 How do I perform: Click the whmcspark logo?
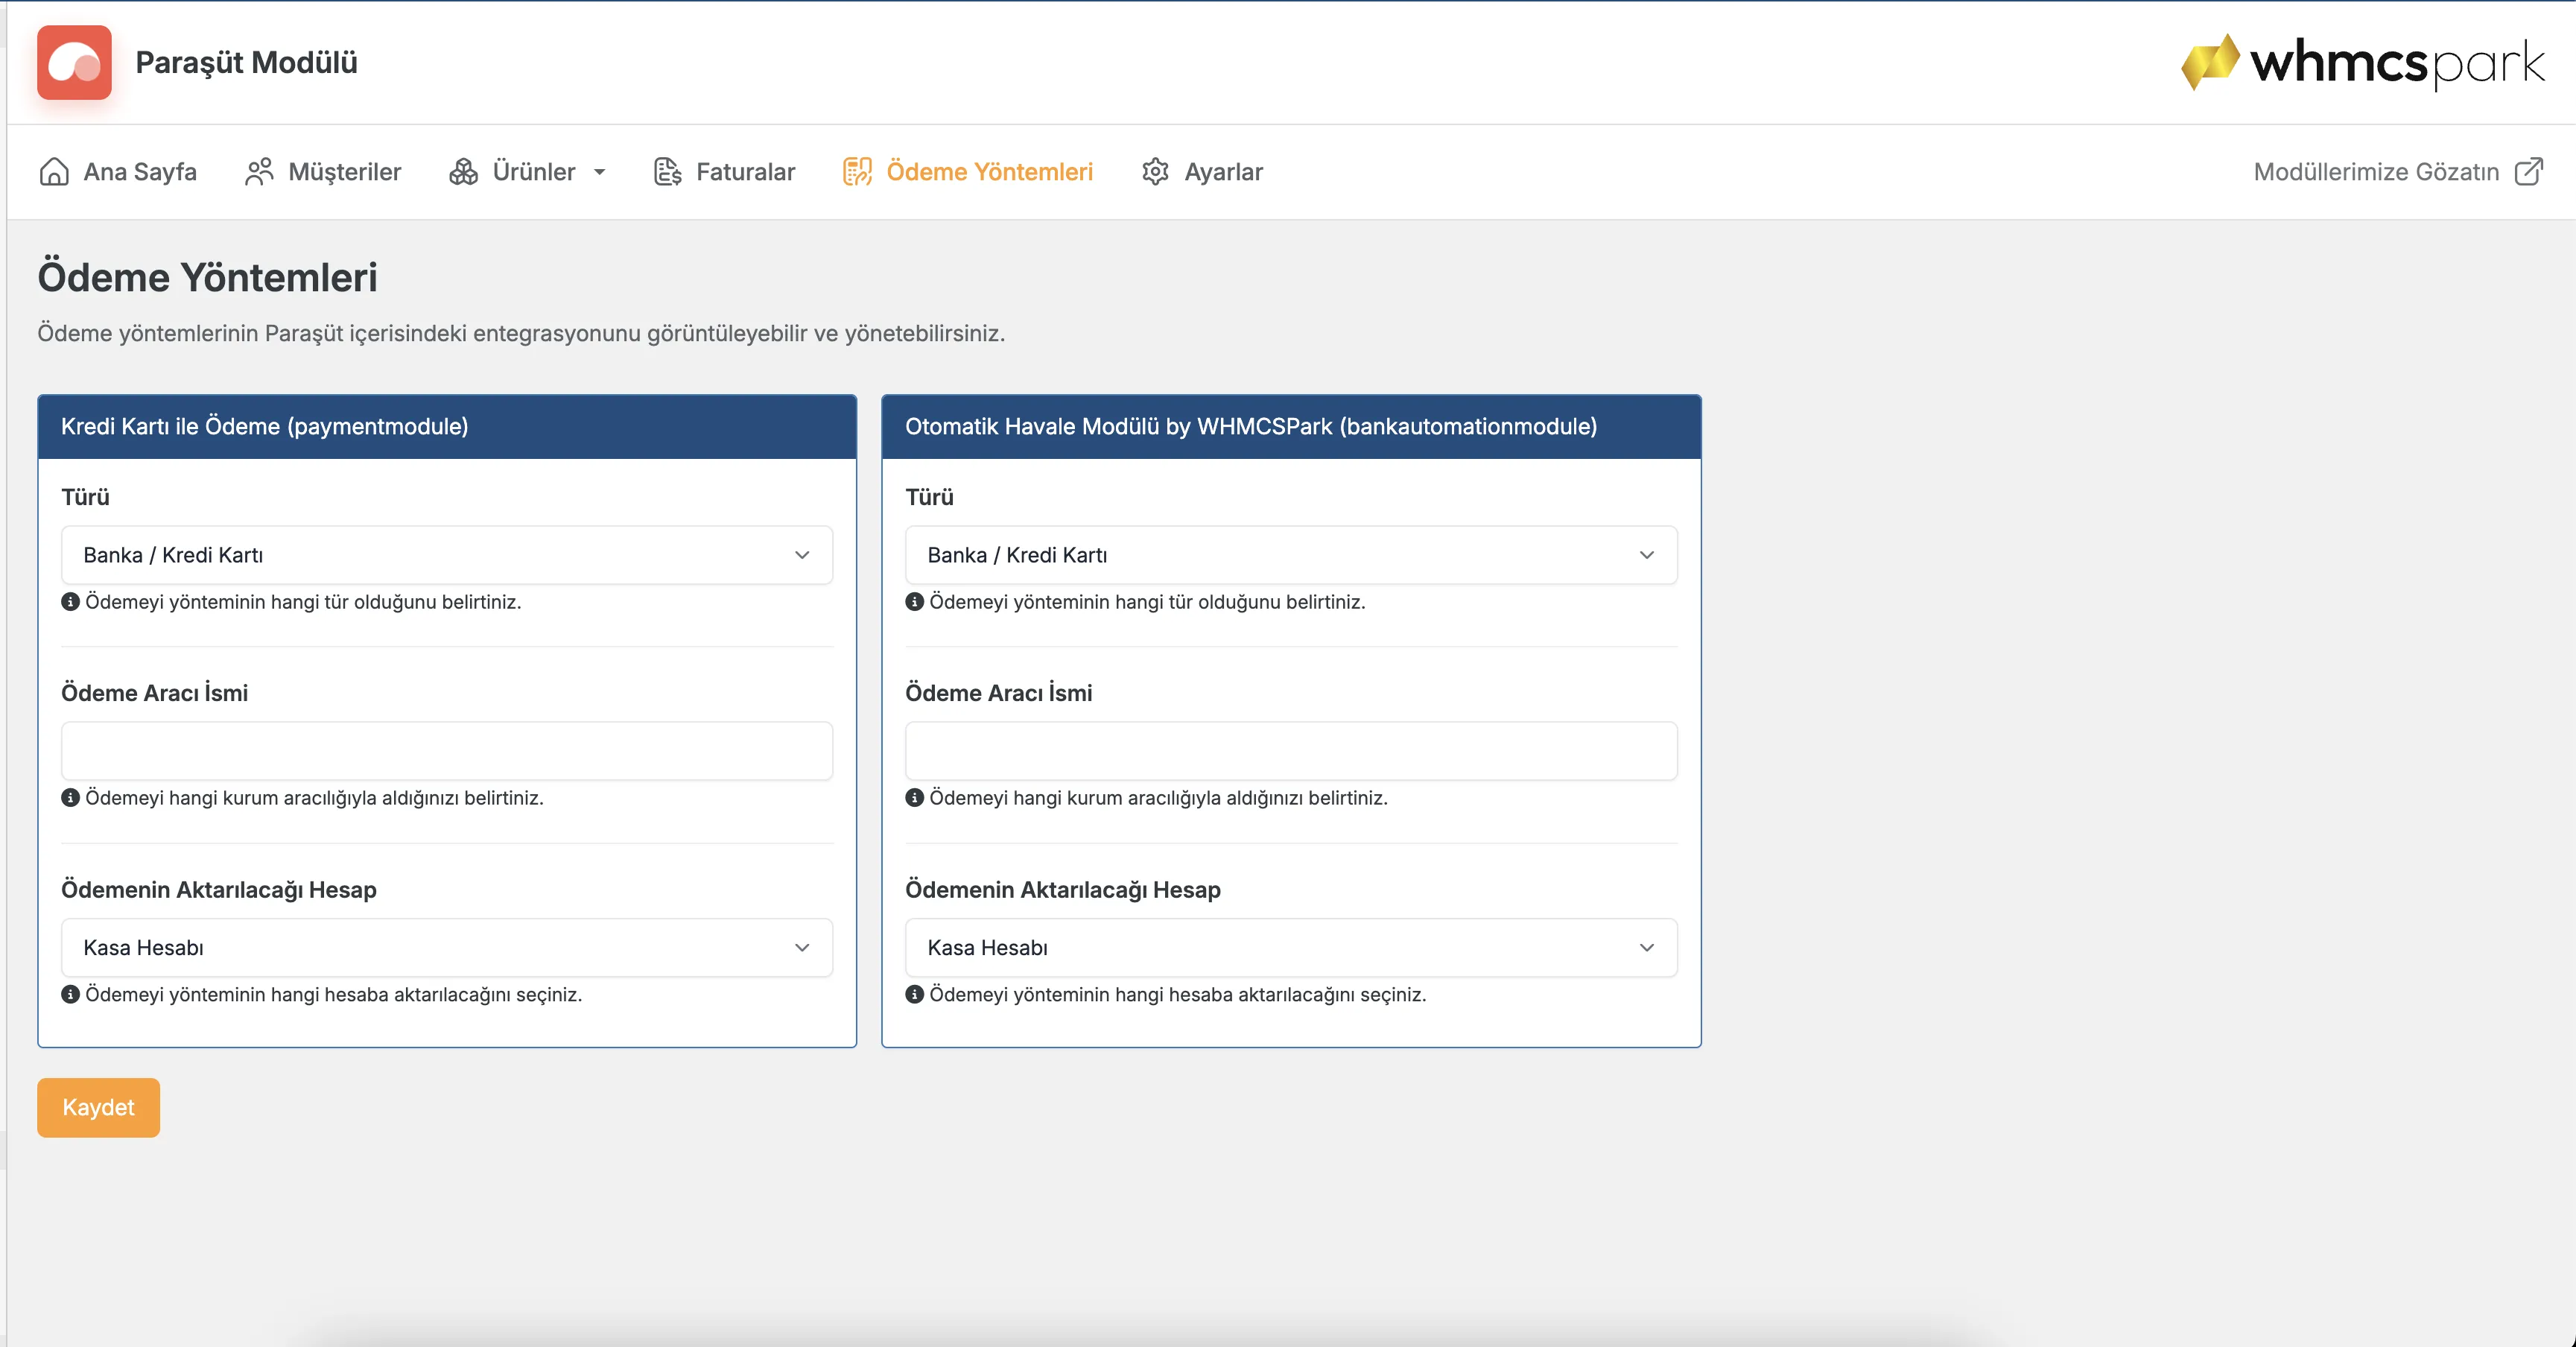[x=2362, y=62]
